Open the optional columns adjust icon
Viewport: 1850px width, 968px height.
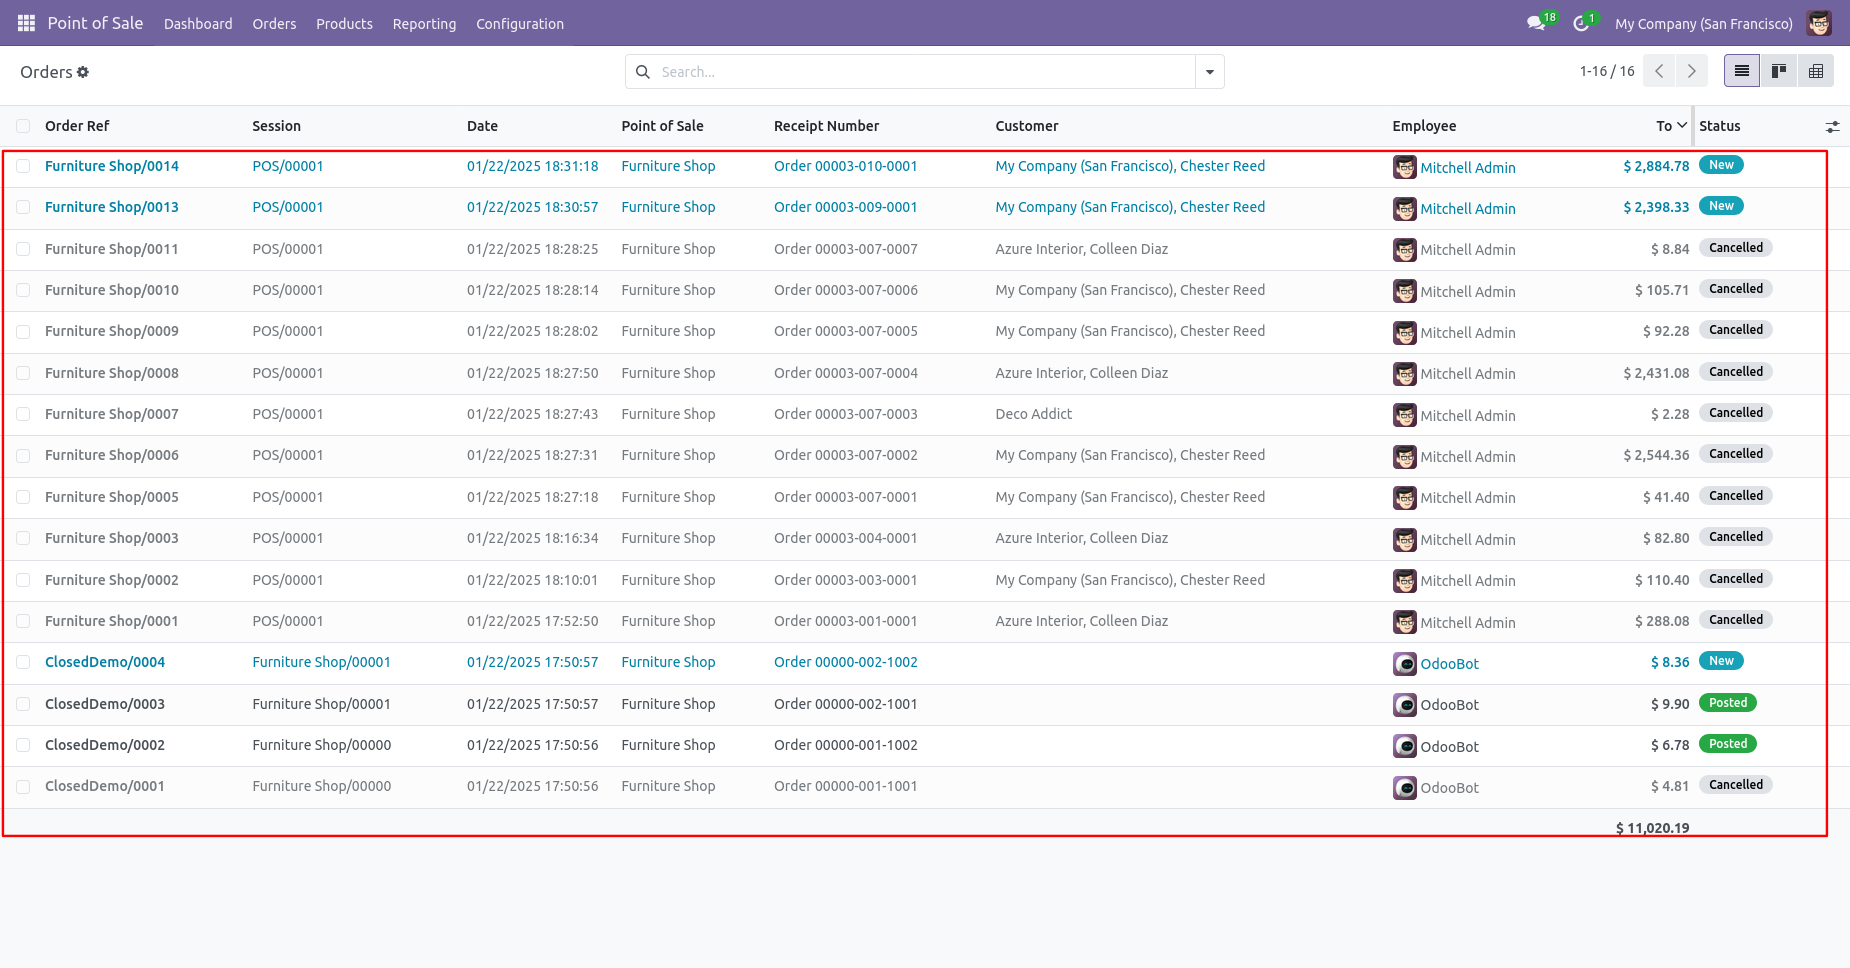pos(1832,127)
